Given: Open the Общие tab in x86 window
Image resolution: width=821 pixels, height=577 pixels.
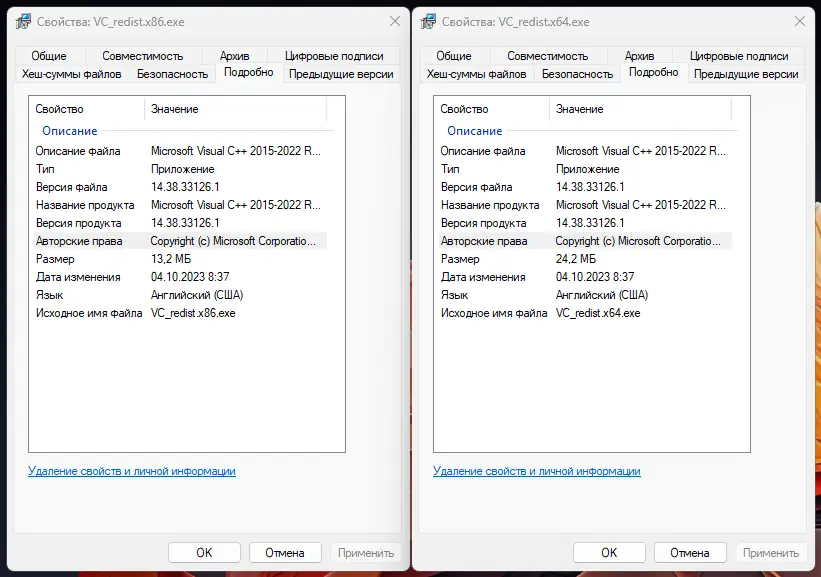Looking at the screenshot, I should tap(48, 56).
